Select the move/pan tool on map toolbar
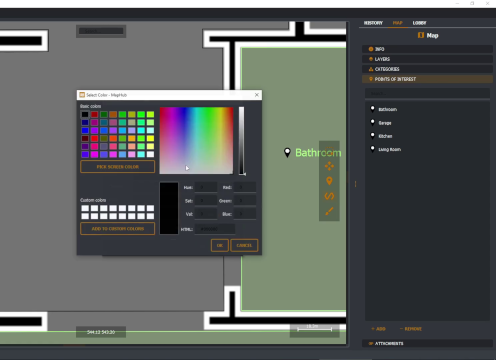 [329, 166]
